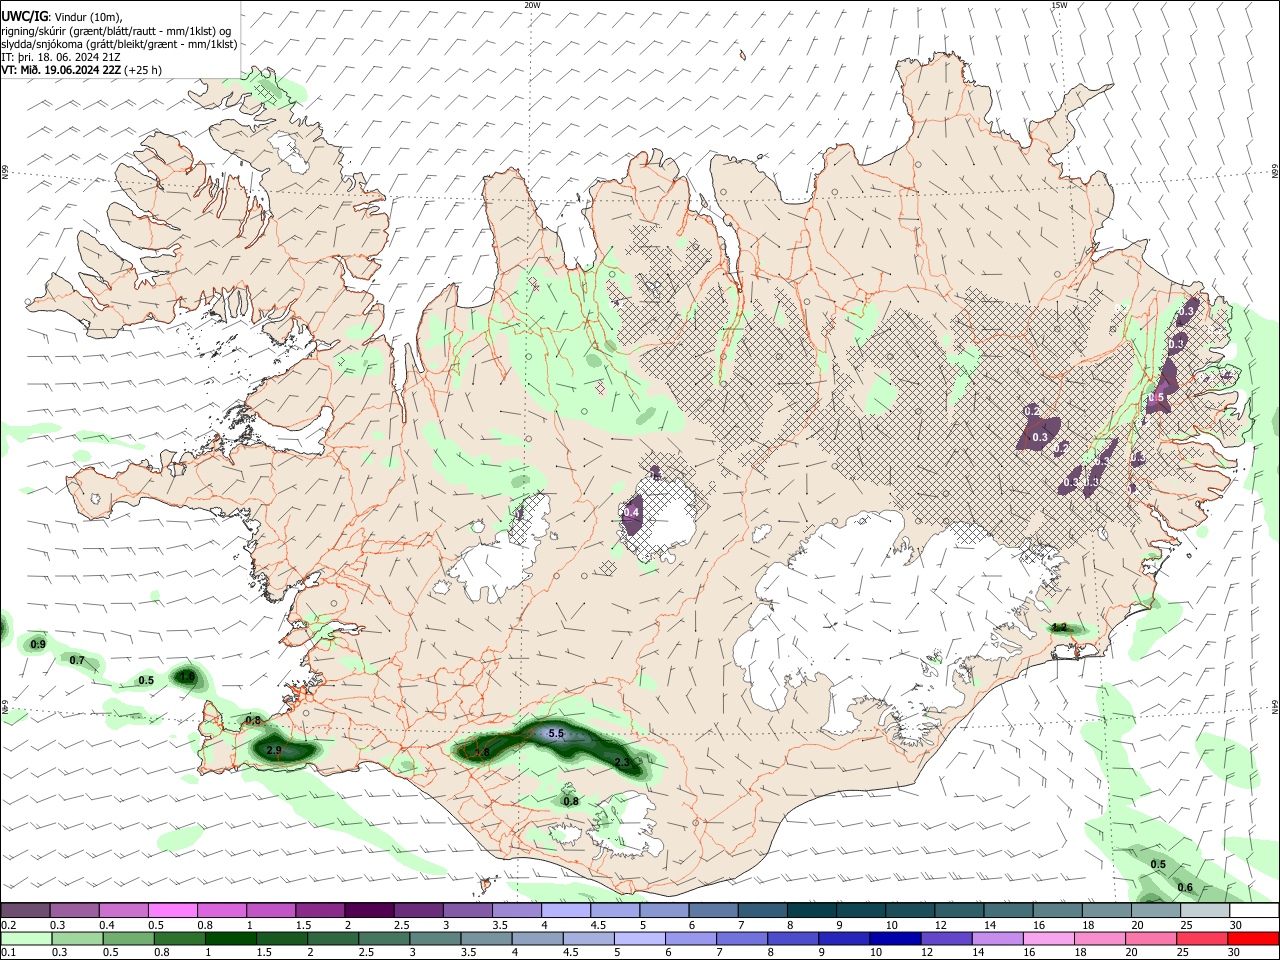Select the deep blue swatch starting at 10 in lower scale

[894, 938]
